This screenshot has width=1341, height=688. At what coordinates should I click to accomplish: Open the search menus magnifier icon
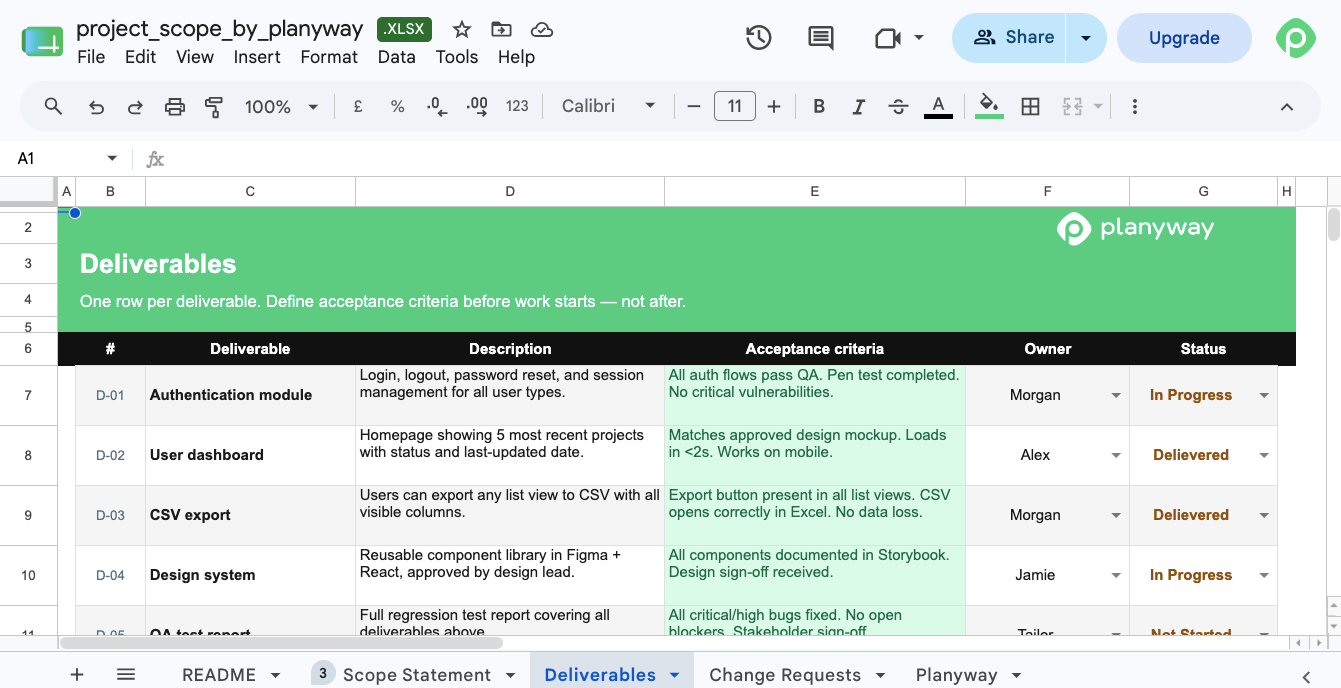point(54,106)
